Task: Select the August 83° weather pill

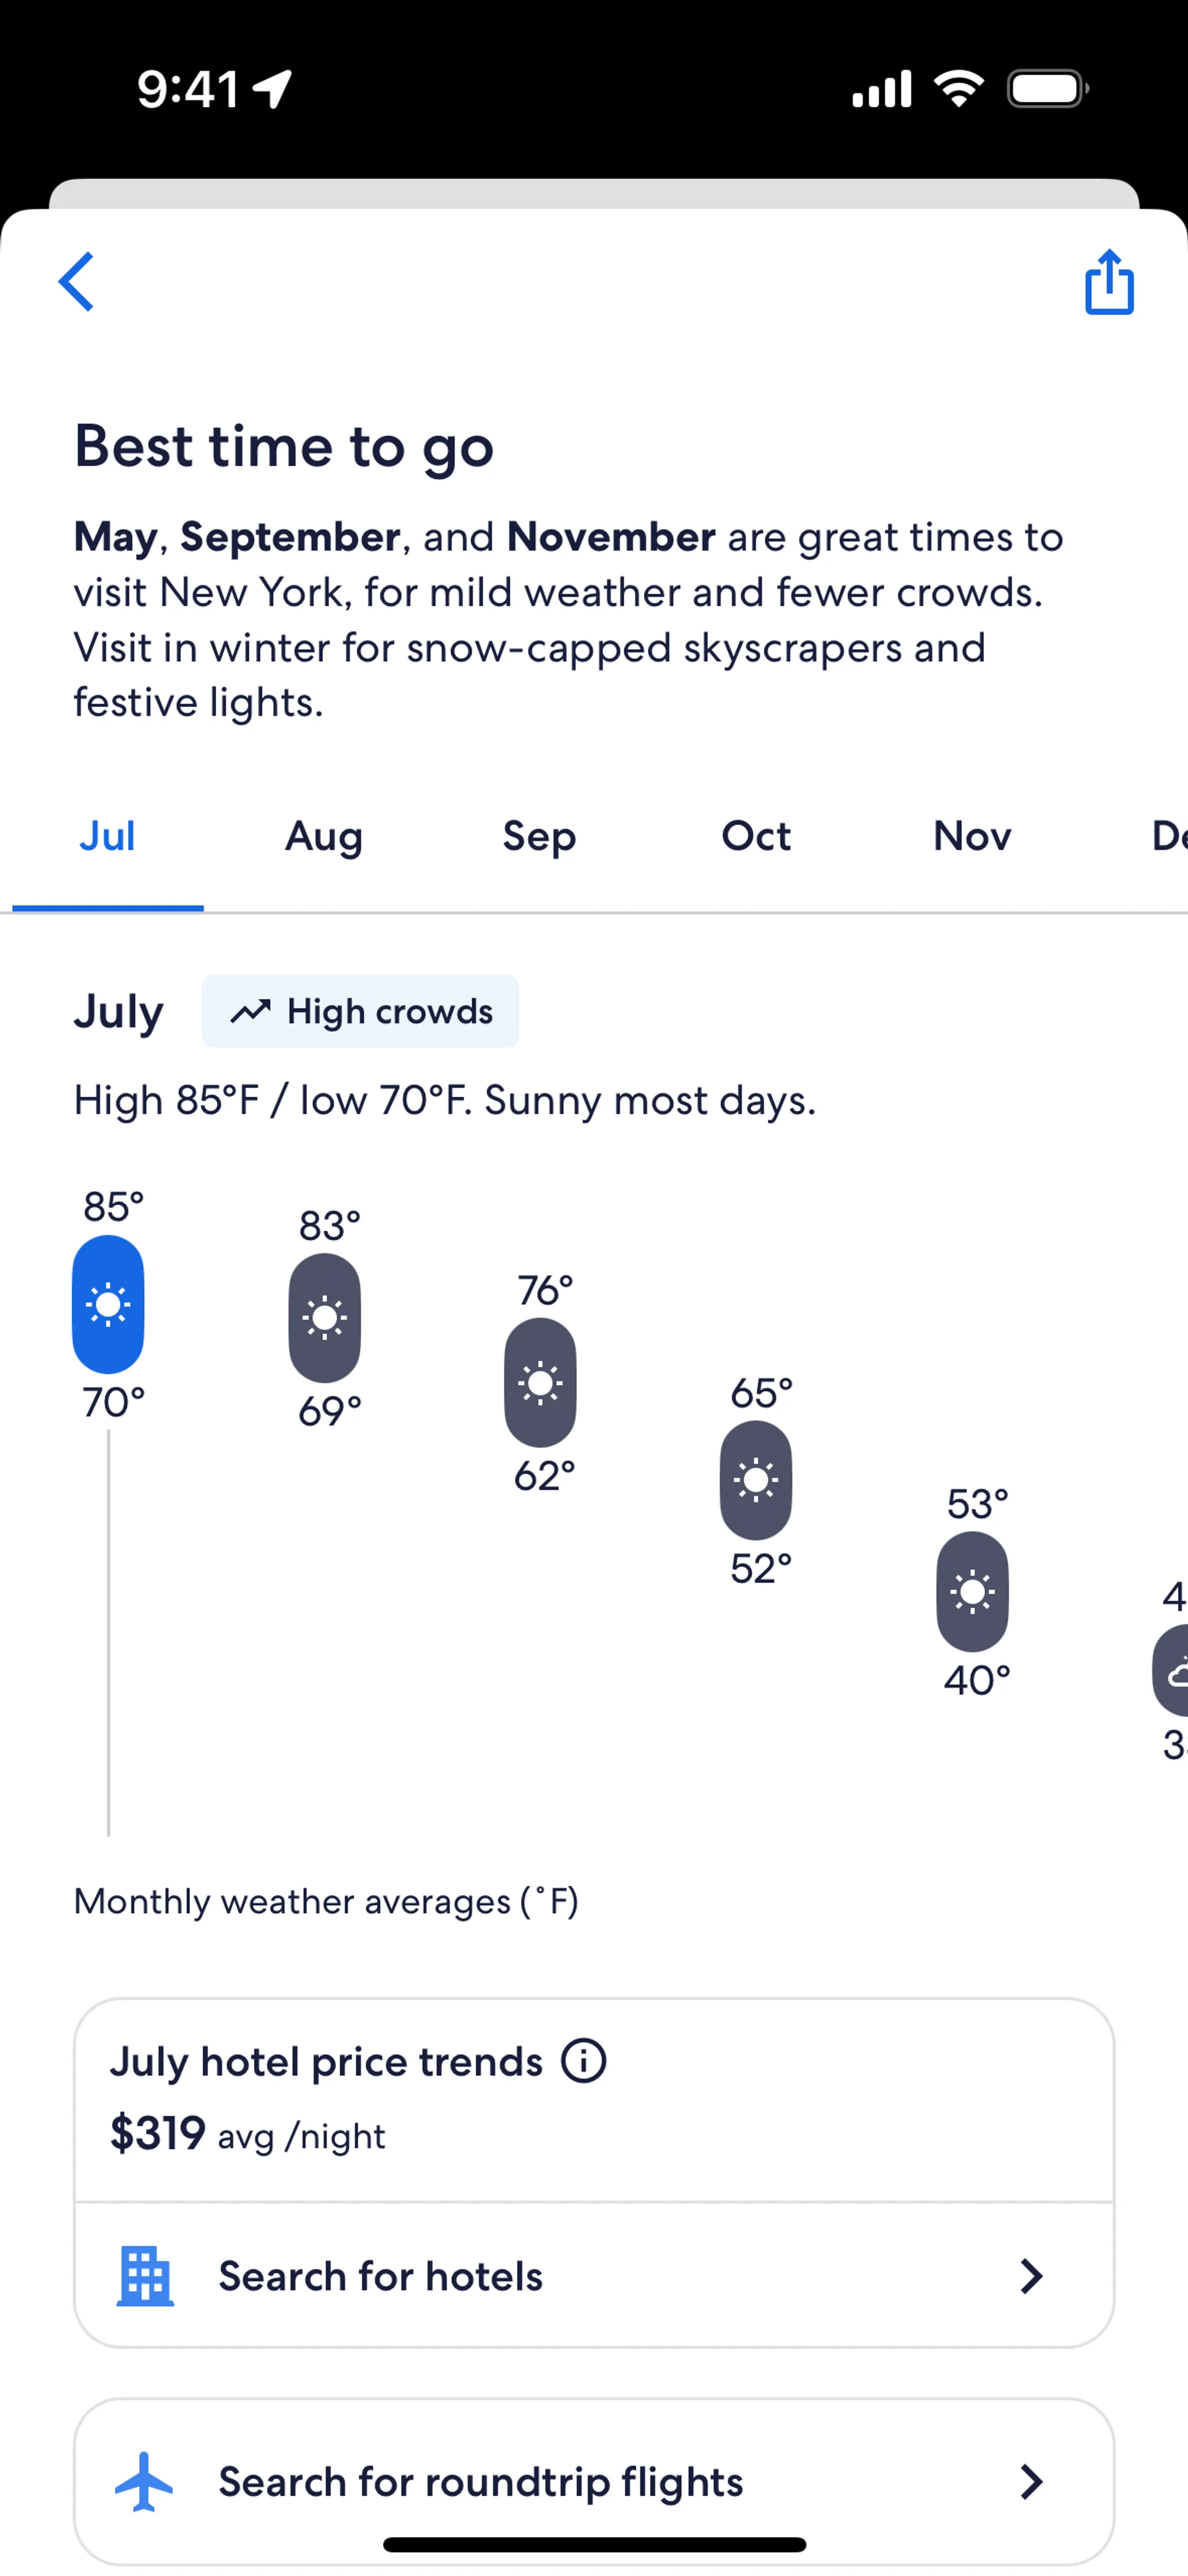Action: tap(325, 1317)
